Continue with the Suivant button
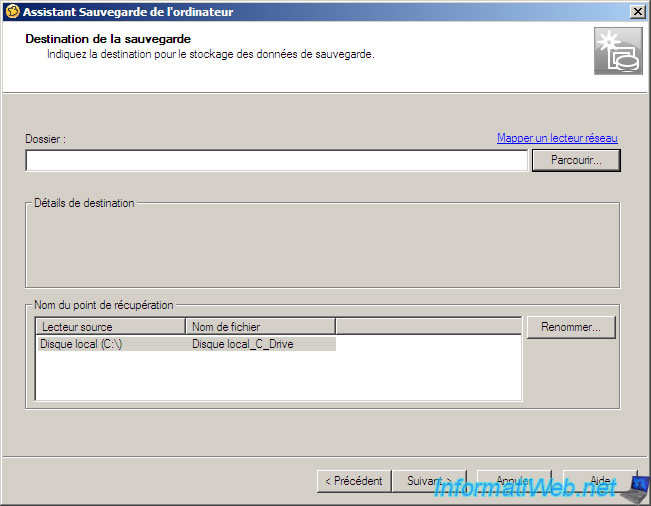The width and height of the screenshot is (651, 506). click(429, 481)
